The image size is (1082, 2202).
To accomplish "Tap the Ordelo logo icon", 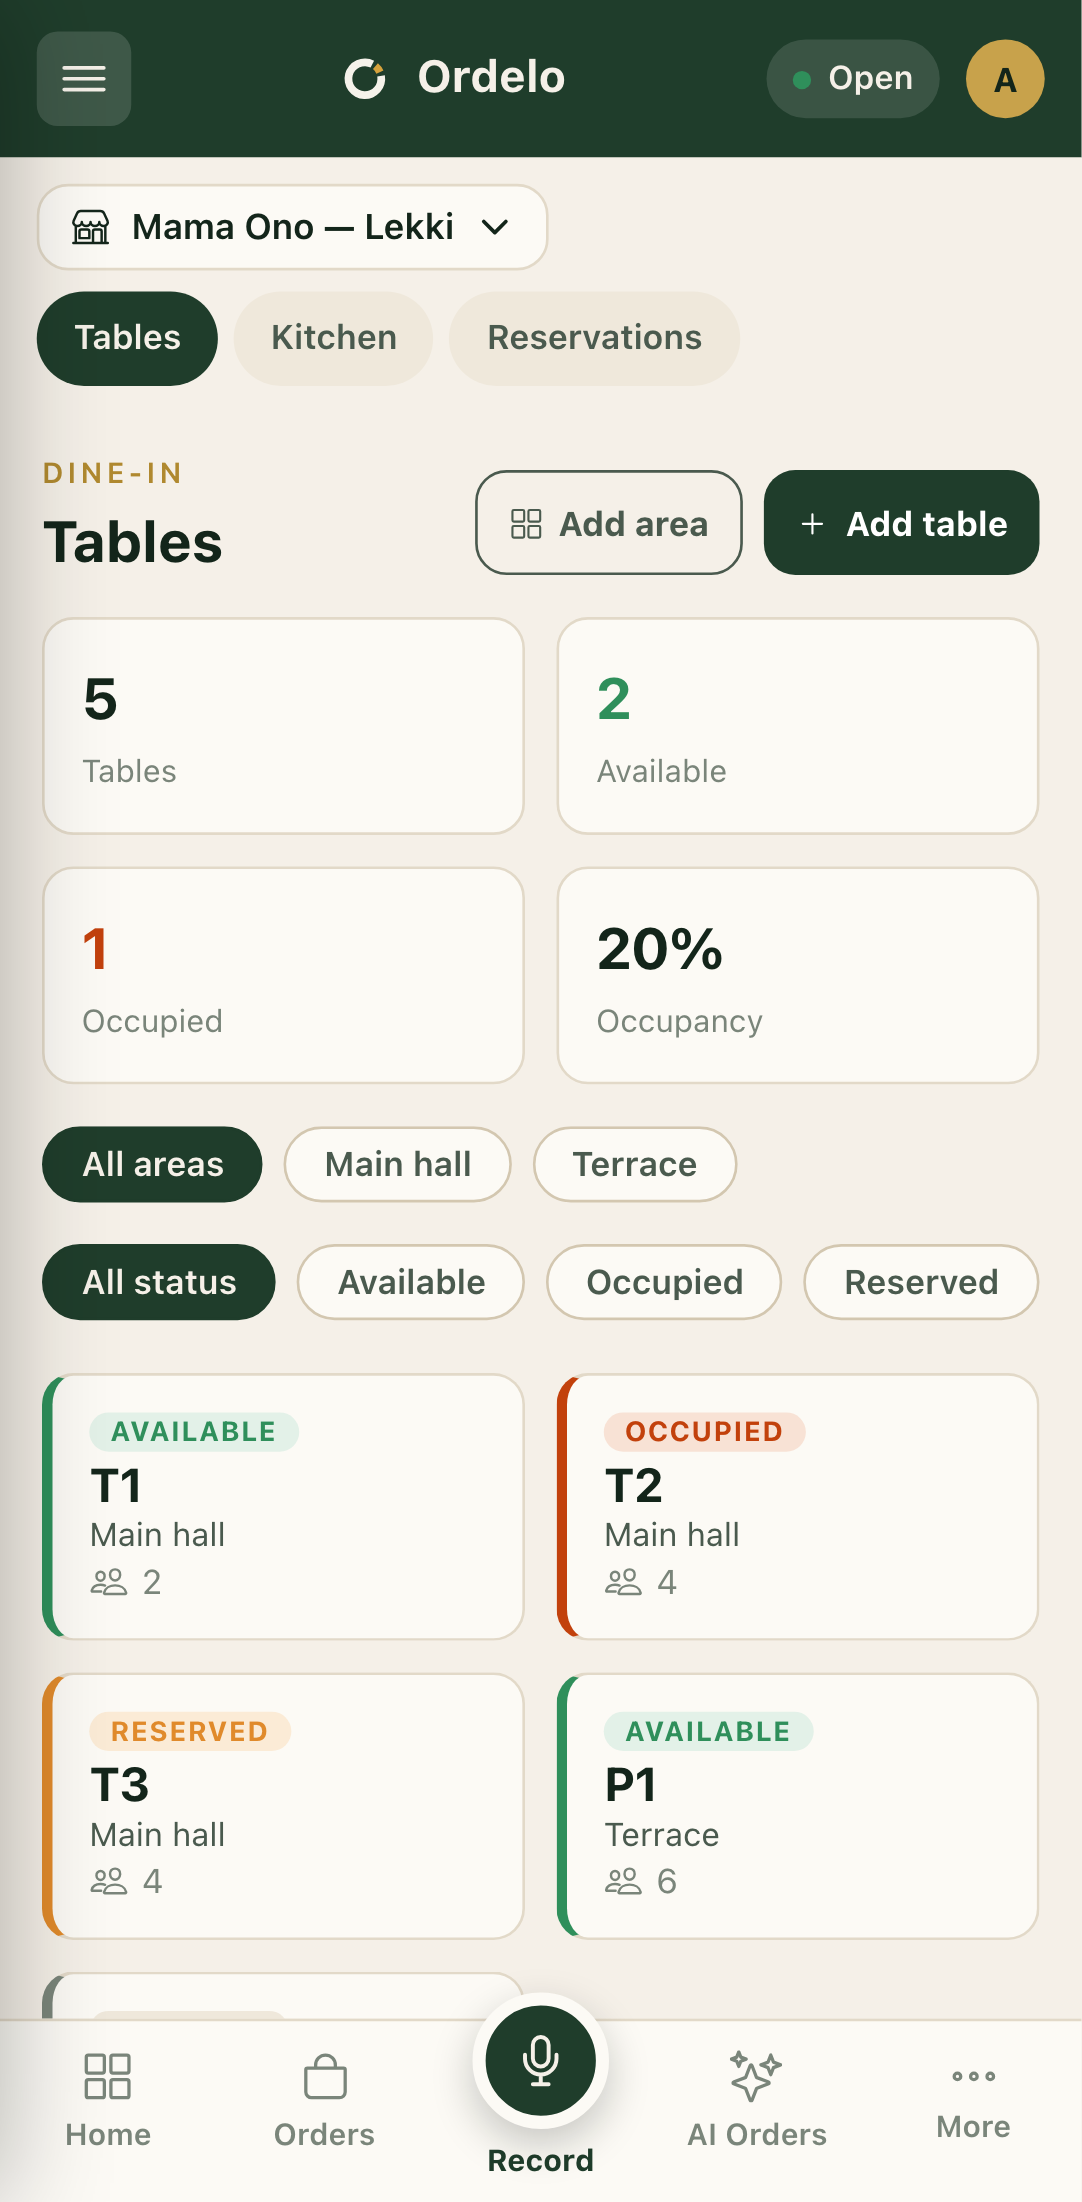I will tap(365, 78).
